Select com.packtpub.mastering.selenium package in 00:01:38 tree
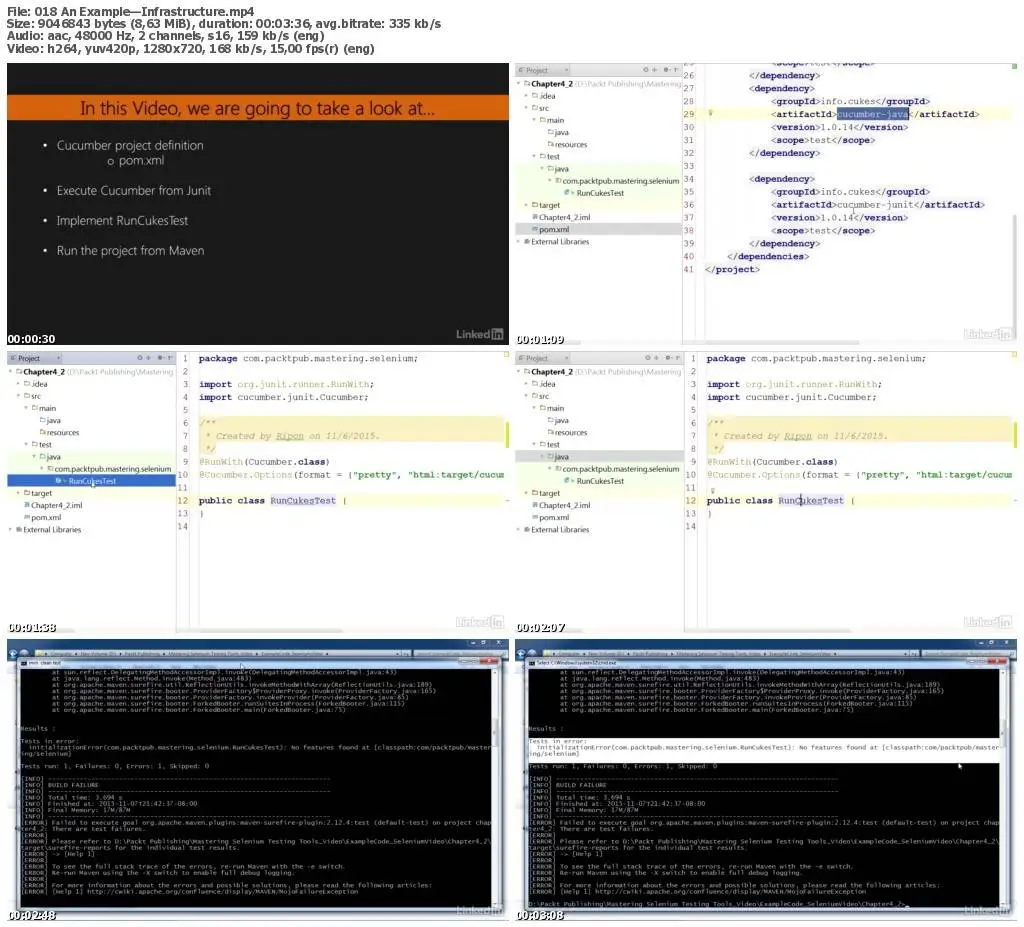The image size is (1024, 927). pos(112,469)
